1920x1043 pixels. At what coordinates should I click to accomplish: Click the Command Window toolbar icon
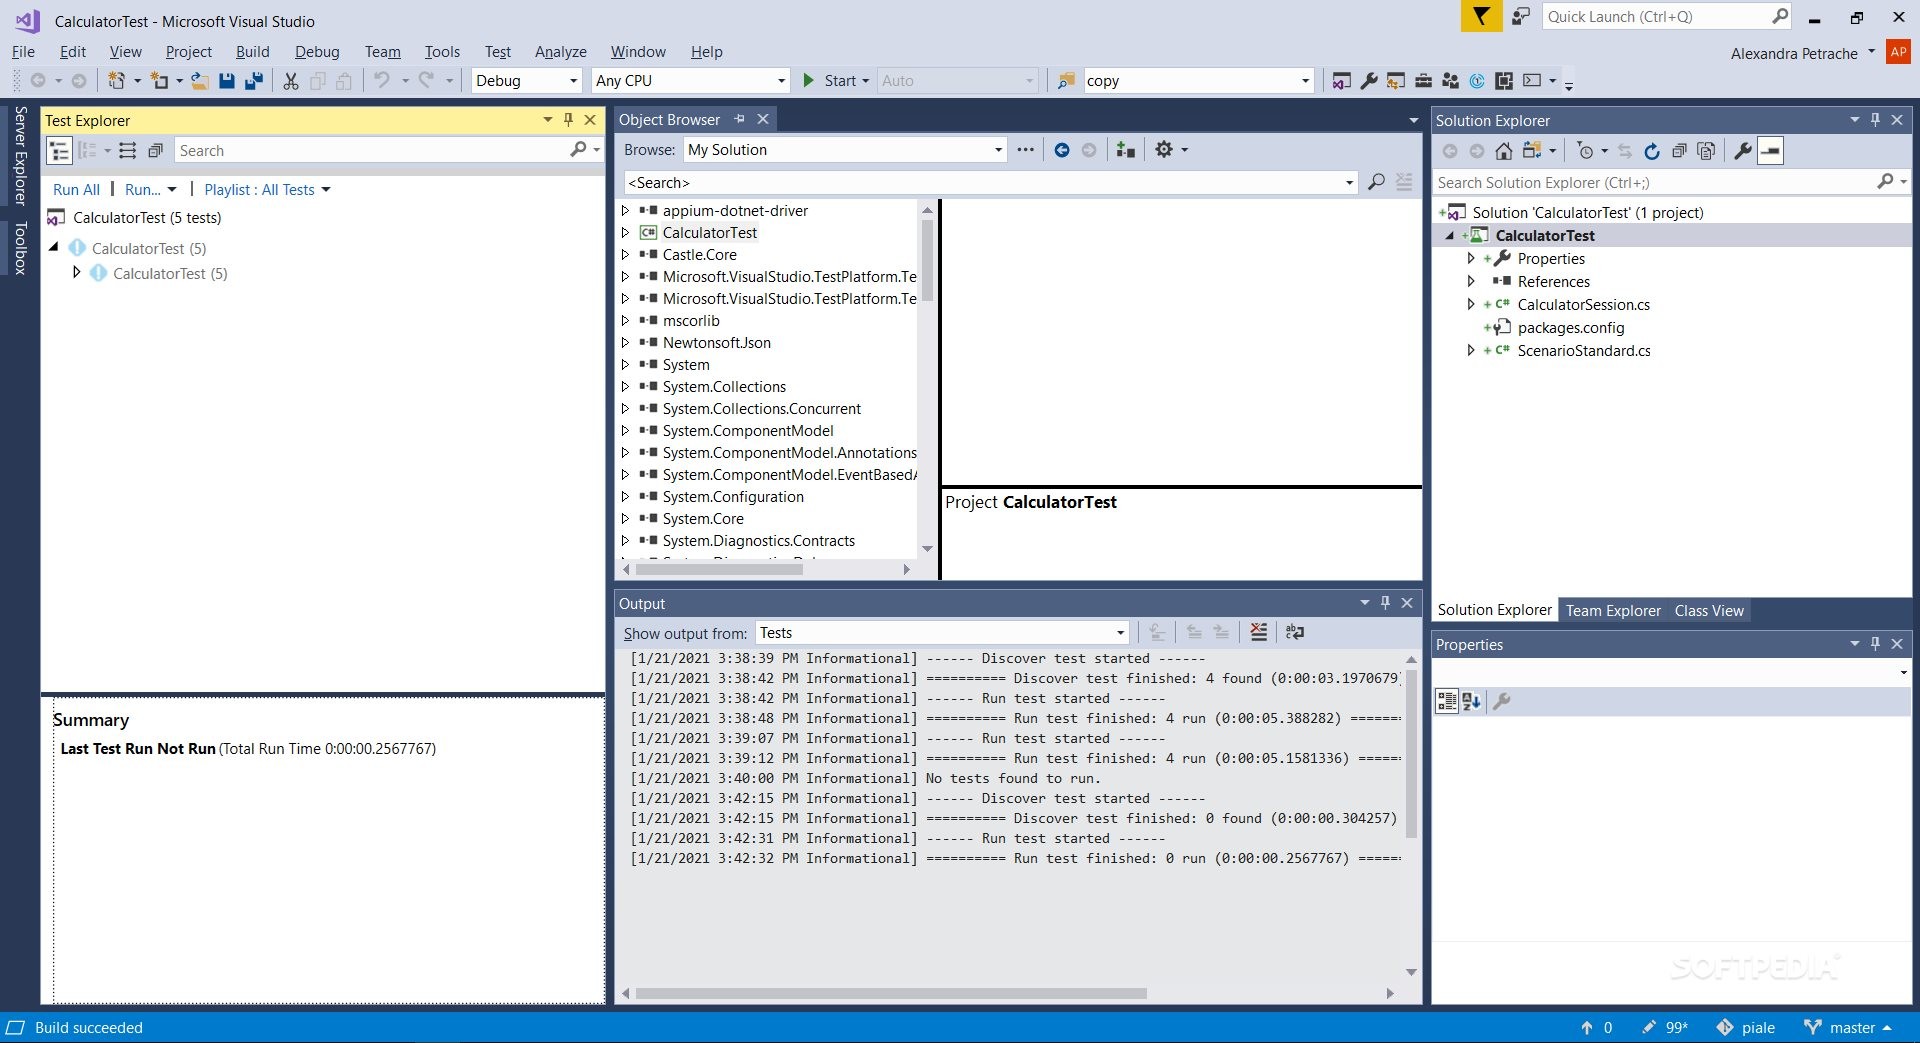tap(1531, 81)
